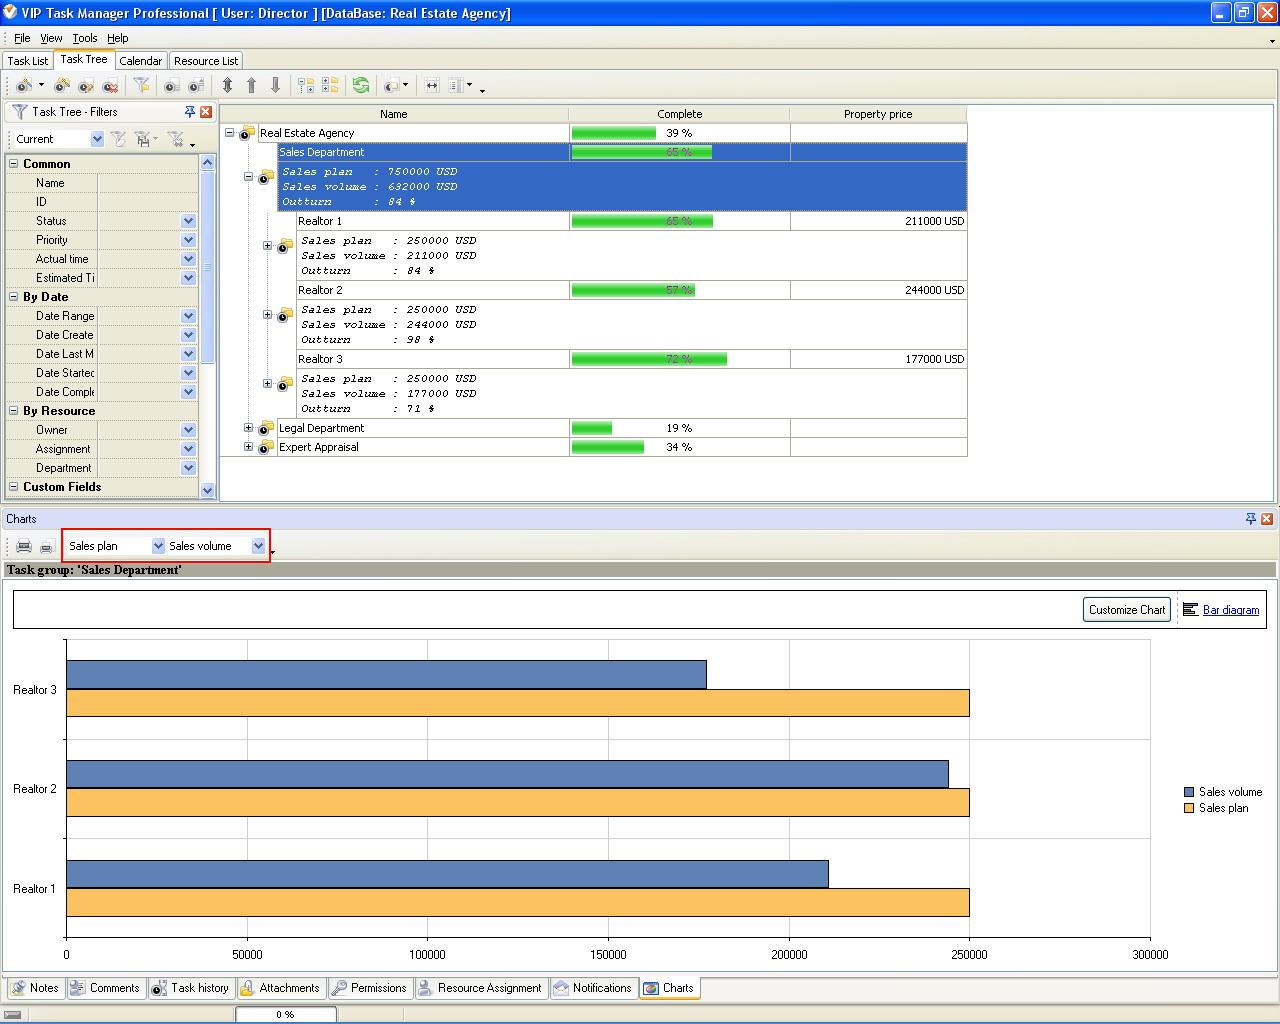Click the bar diagram icon beside link
Image resolution: width=1280 pixels, height=1024 pixels.
[x=1190, y=609]
